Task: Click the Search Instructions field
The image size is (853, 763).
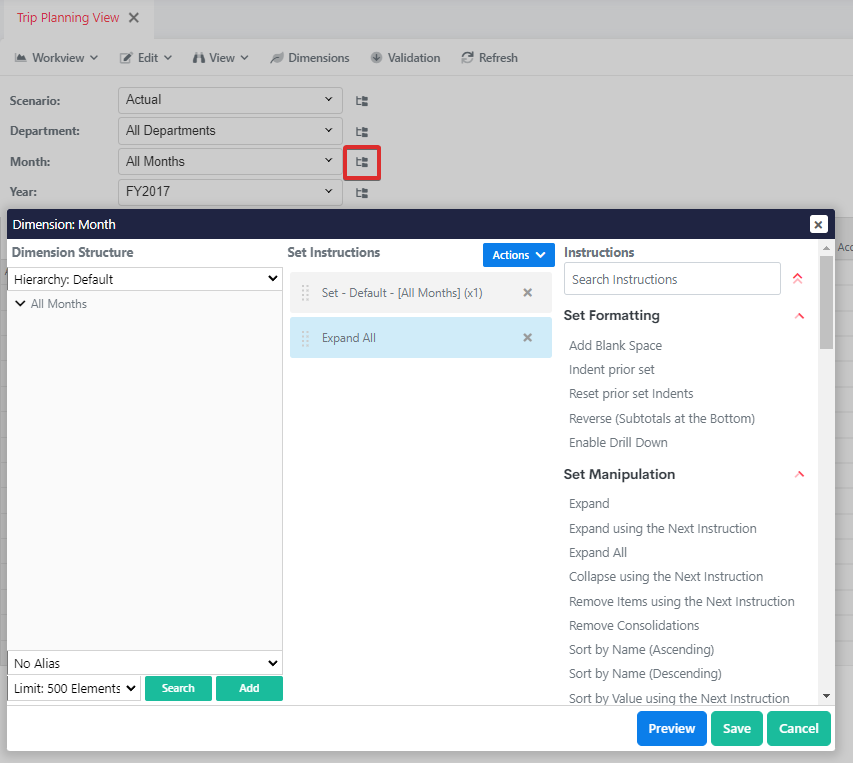Action: pos(672,279)
